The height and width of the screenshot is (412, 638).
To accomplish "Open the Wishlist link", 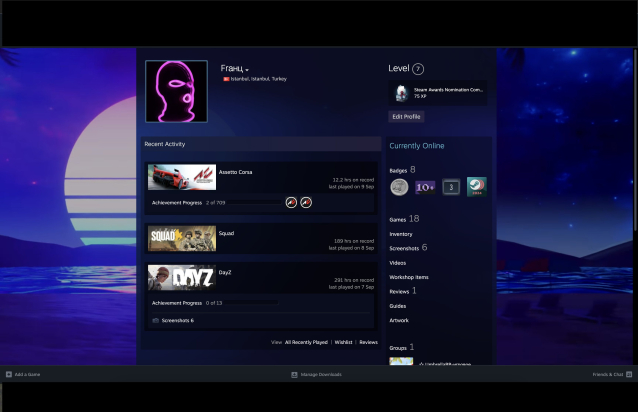I will pyautogui.click(x=343, y=342).
